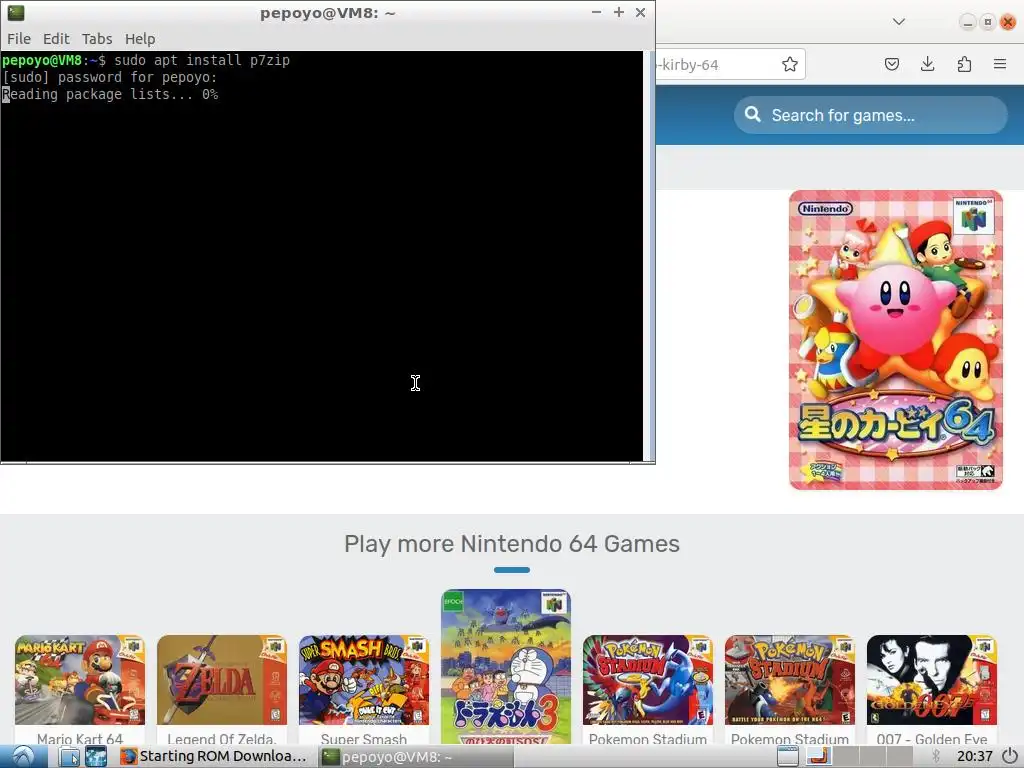This screenshot has width=1024, height=768.
Task: Switch to the Starting ROM Download Firefox taskbar button
Action: (x=214, y=756)
